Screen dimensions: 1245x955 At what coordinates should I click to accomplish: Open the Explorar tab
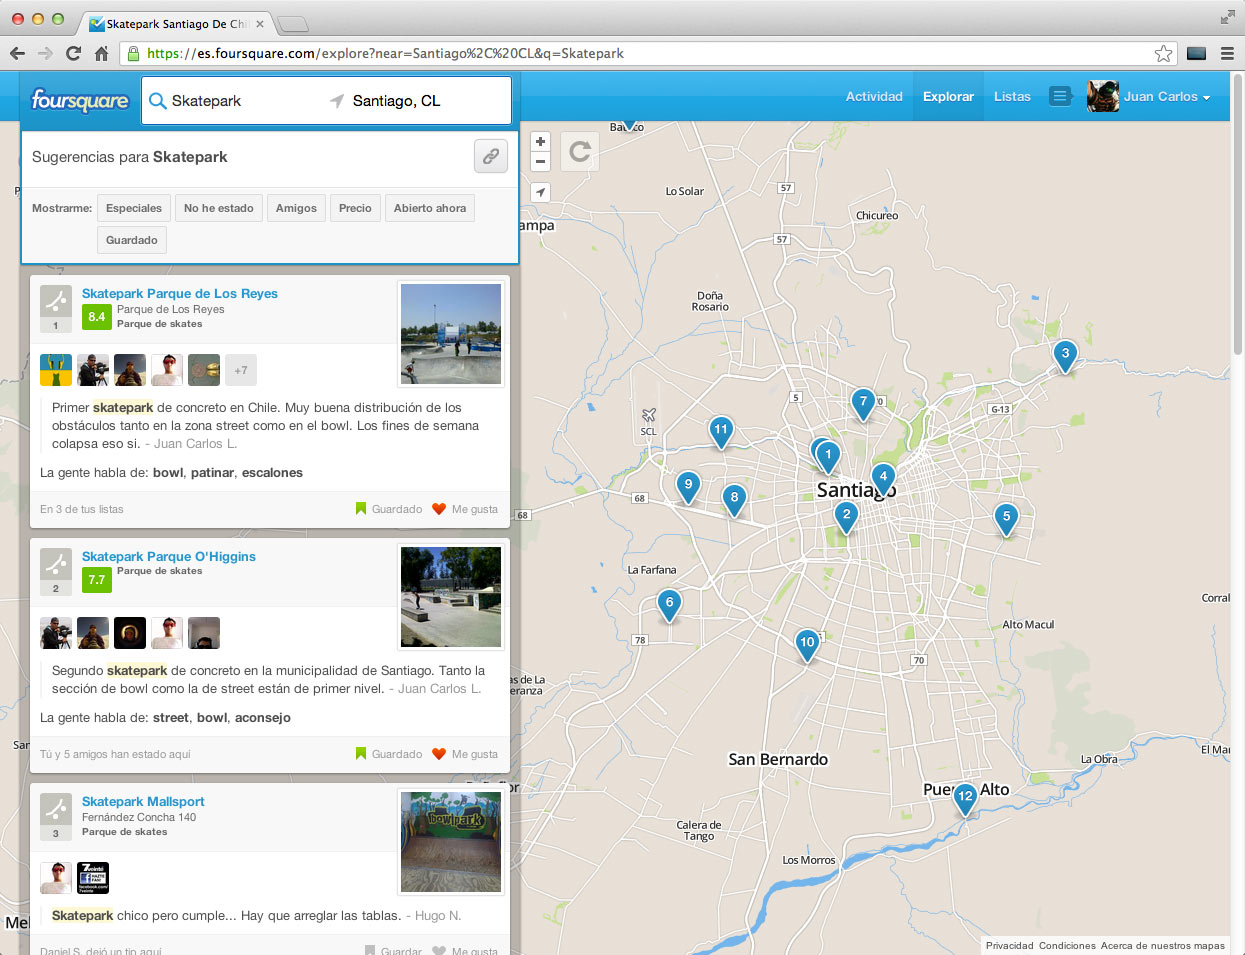(x=948, y=96)
